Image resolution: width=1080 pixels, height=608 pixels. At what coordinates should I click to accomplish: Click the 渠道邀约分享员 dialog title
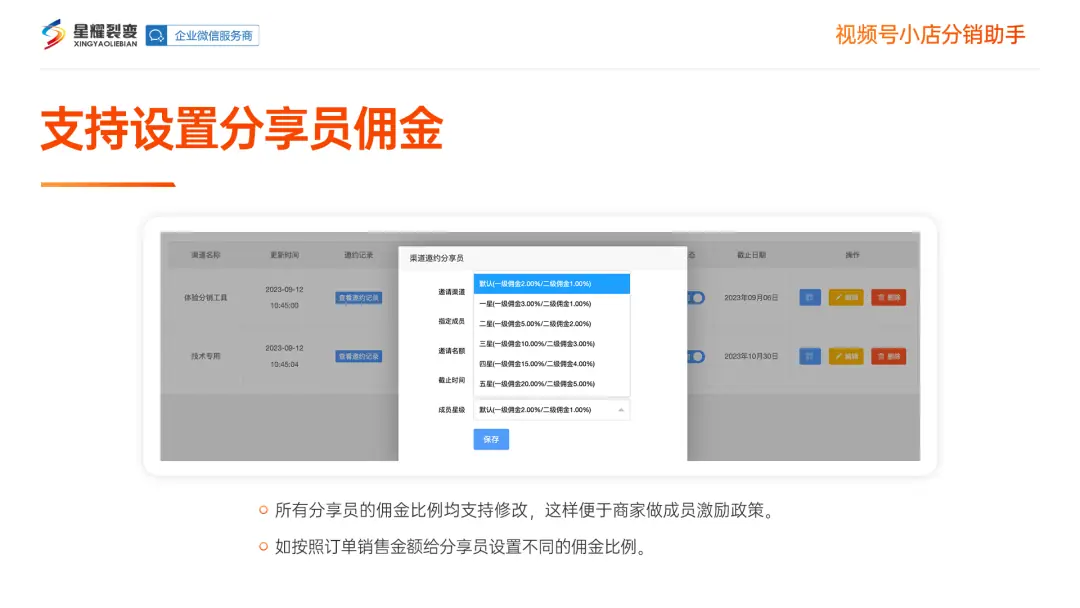[437, 258]
